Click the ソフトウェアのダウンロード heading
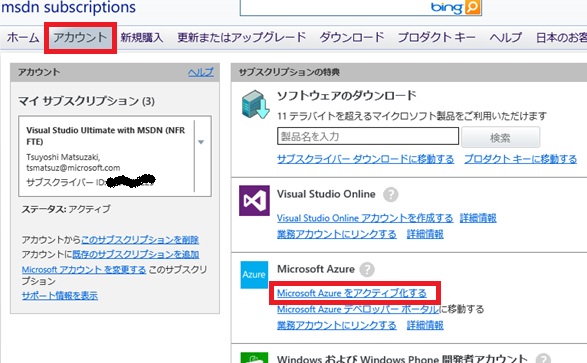Image resolution: width=587 pixels, height=363 pixels. [347, 95]
